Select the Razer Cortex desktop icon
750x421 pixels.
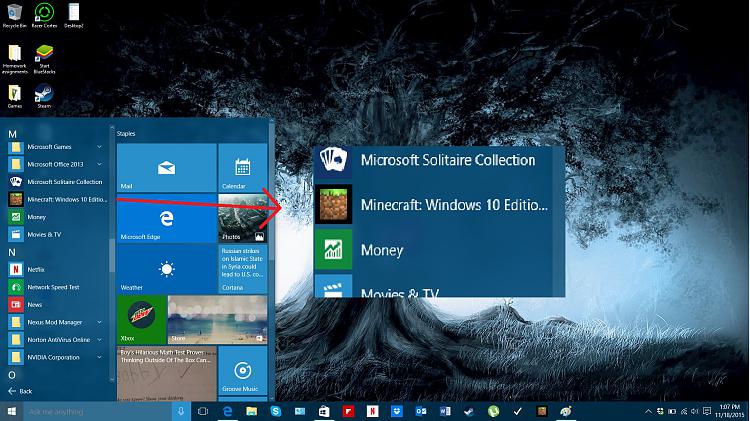click(x=44, y=16)
